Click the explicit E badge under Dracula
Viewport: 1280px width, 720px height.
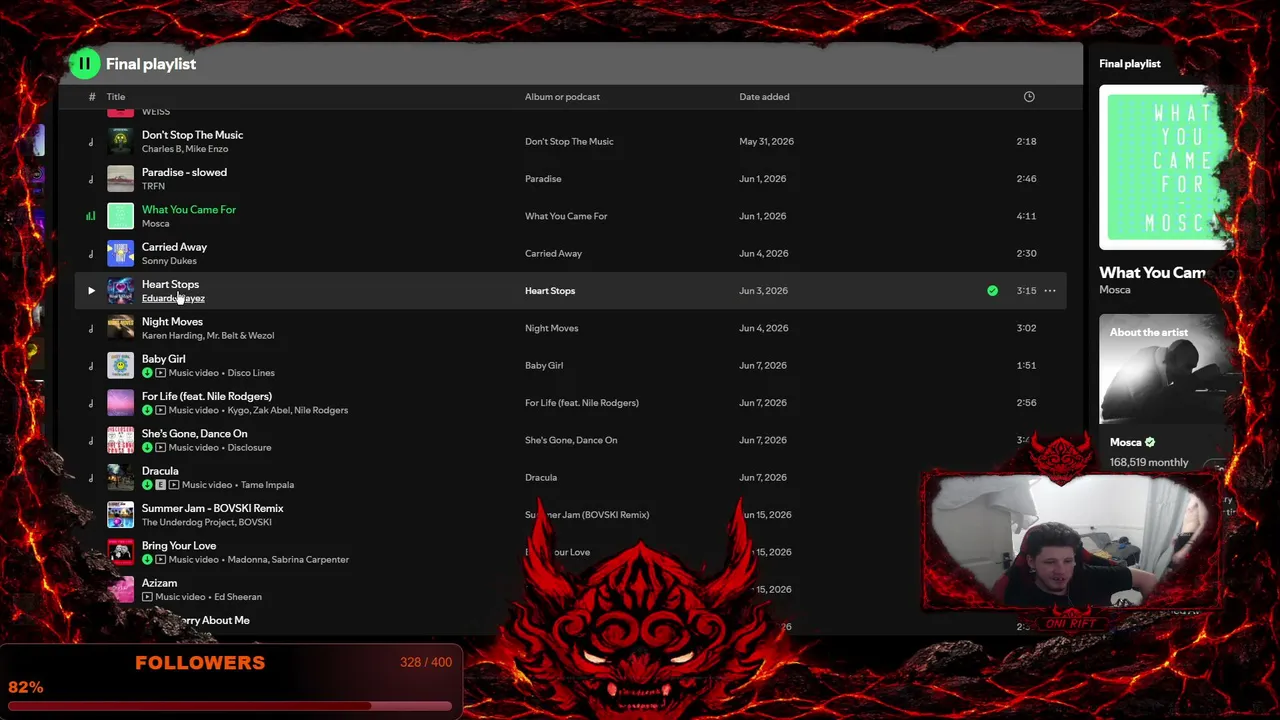coord(160,485)
